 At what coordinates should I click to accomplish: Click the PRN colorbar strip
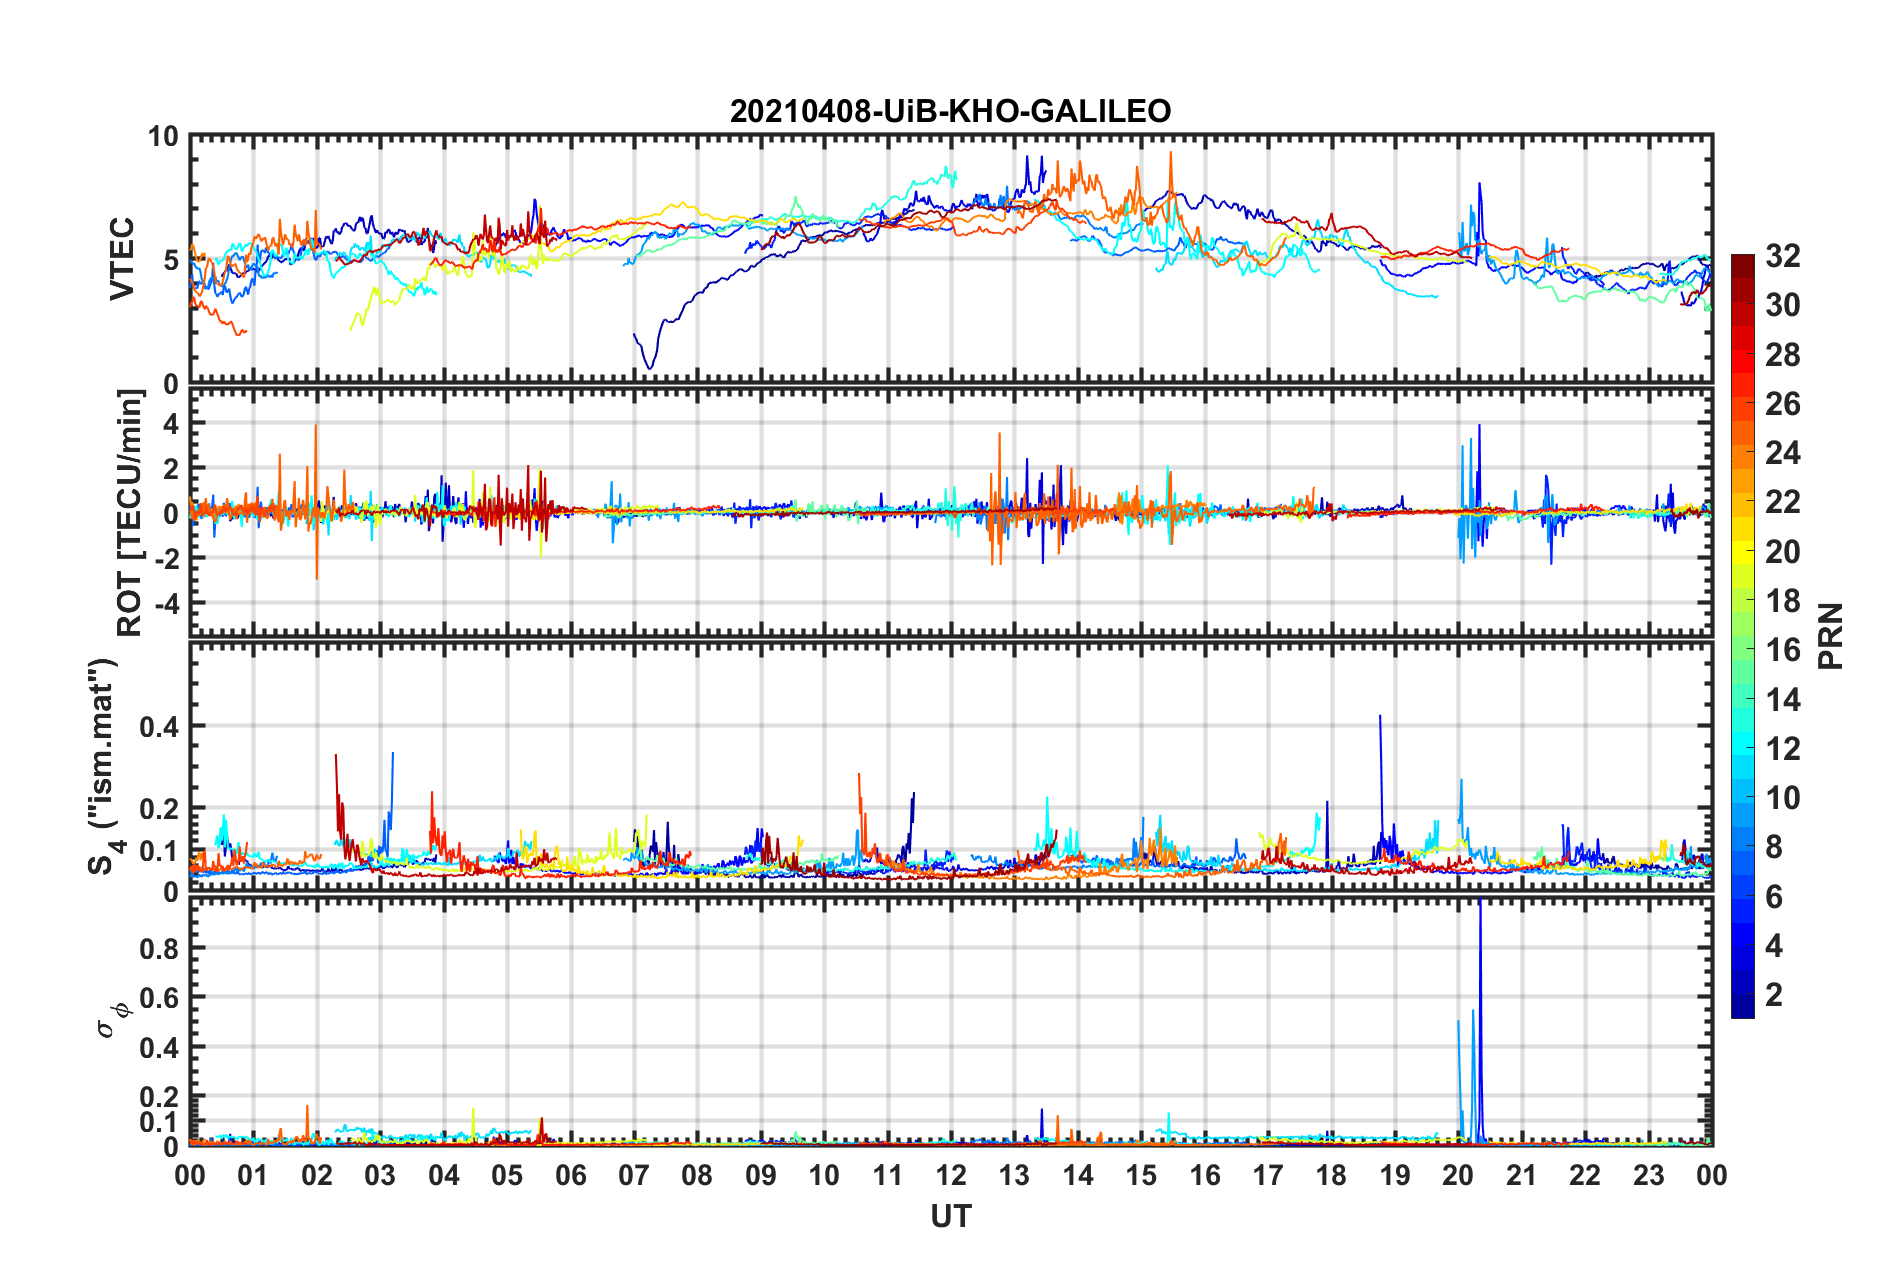pos(1742,636)
